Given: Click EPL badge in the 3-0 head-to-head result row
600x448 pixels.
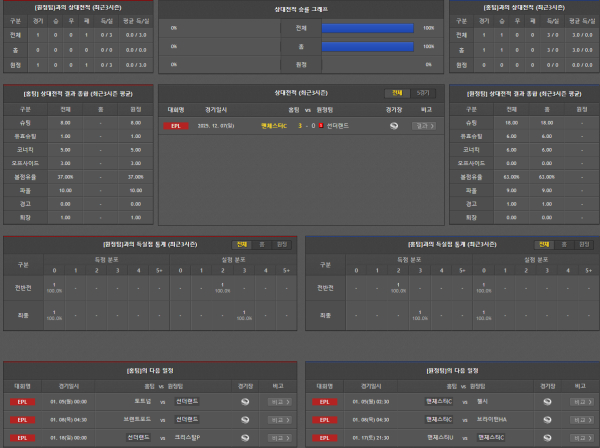Looking at the screenshot, I should 175,126.
